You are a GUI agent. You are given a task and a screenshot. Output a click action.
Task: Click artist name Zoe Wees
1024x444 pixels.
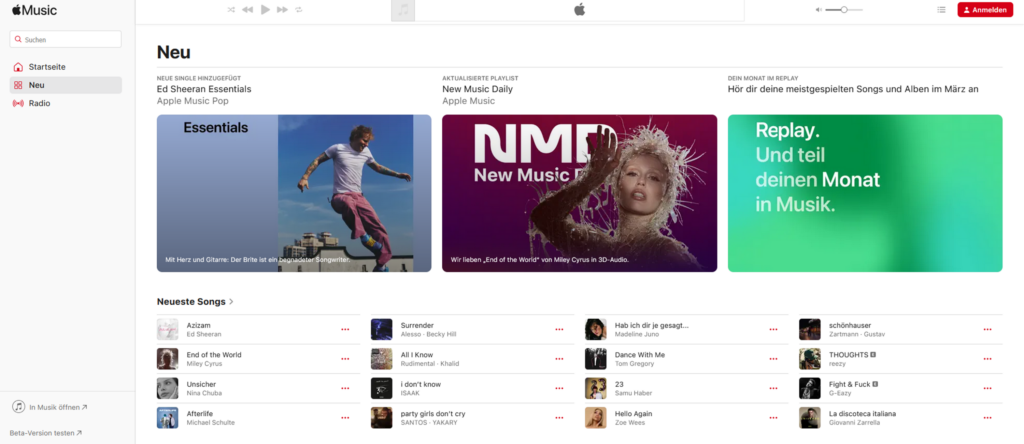pos(629,422)
